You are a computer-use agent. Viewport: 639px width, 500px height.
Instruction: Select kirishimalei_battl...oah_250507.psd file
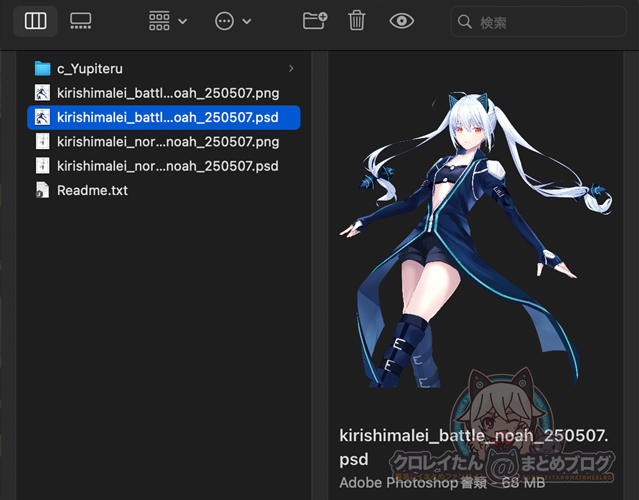pos(164,117)
